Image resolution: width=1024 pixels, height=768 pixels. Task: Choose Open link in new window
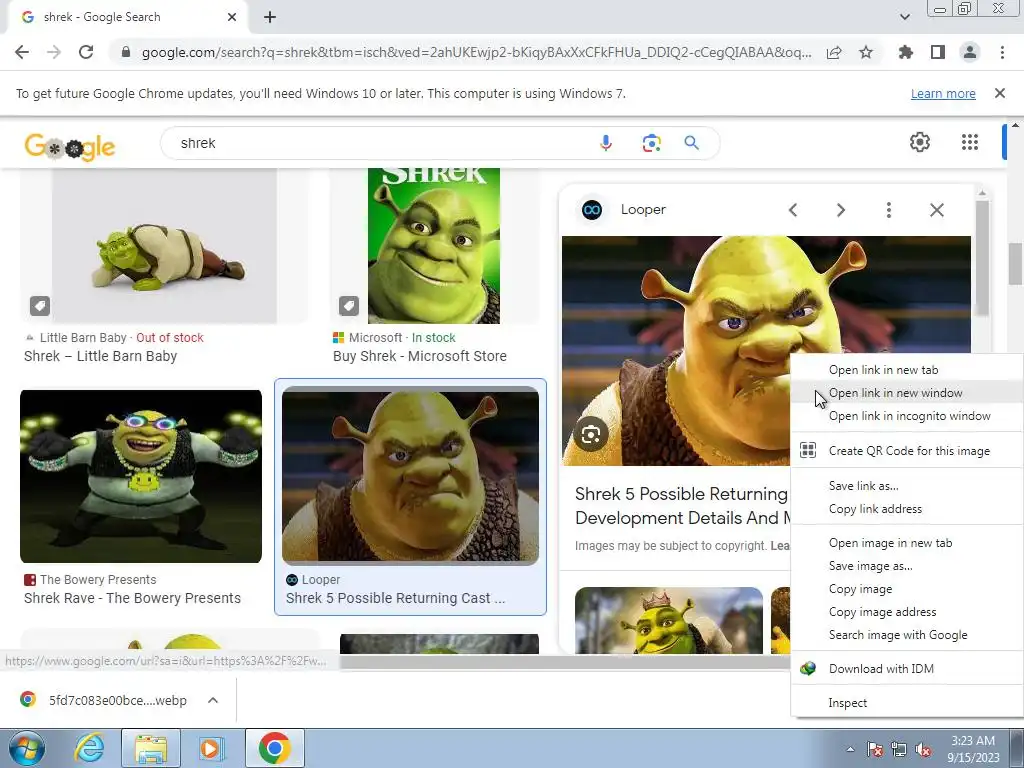[907, 392]
